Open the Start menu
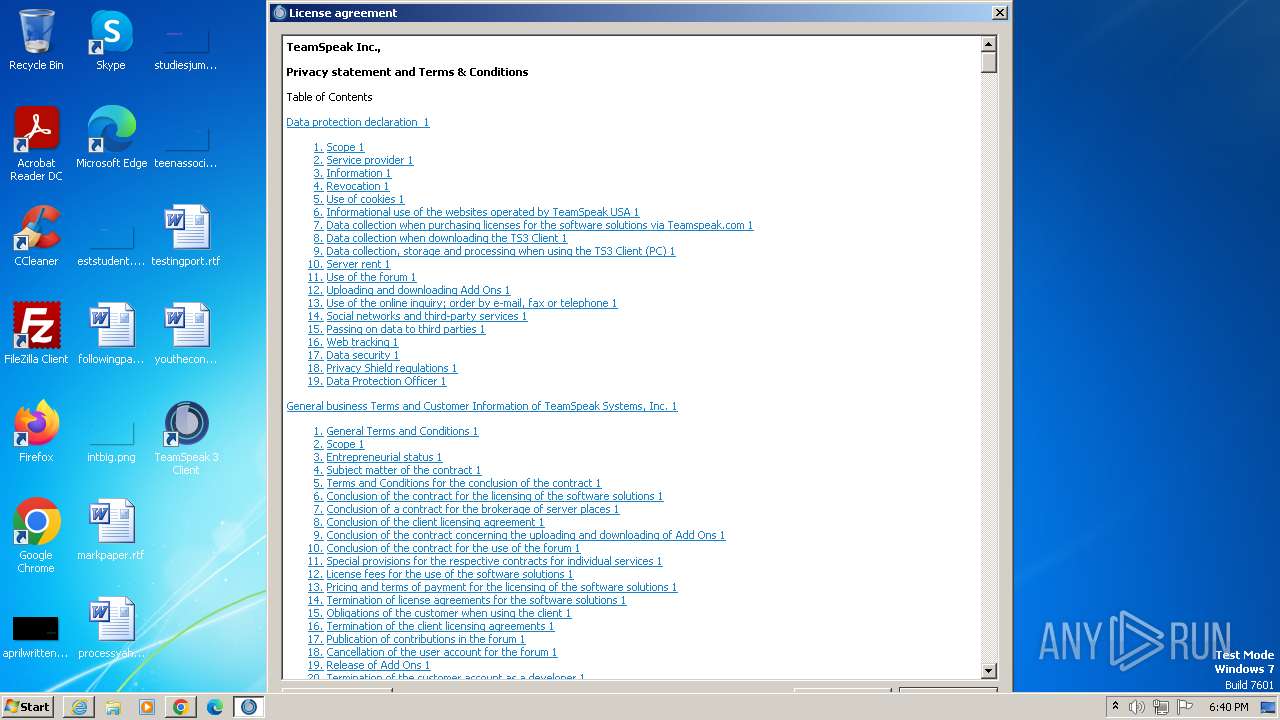 click(x=28, y=707)
